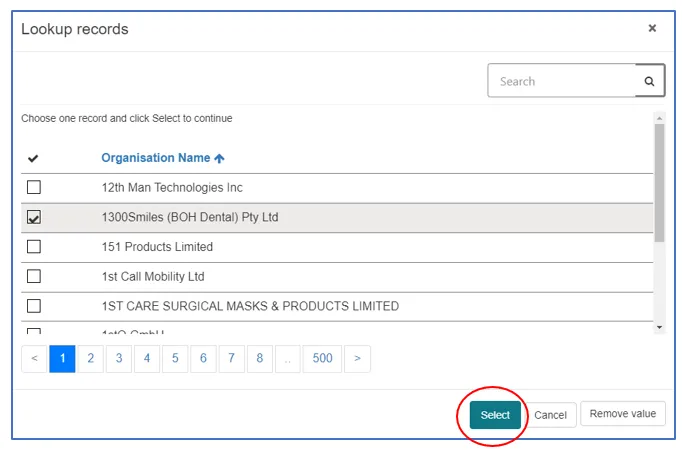
Task: Click the vertical scrollbar thumb
Action: [658, 180]
